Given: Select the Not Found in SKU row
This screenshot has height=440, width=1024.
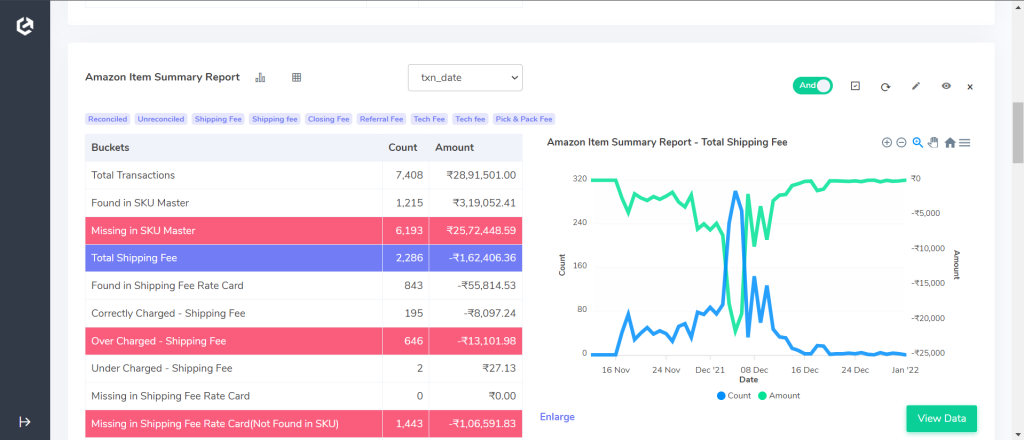Looking at the screenshot, I should (304, 424).
